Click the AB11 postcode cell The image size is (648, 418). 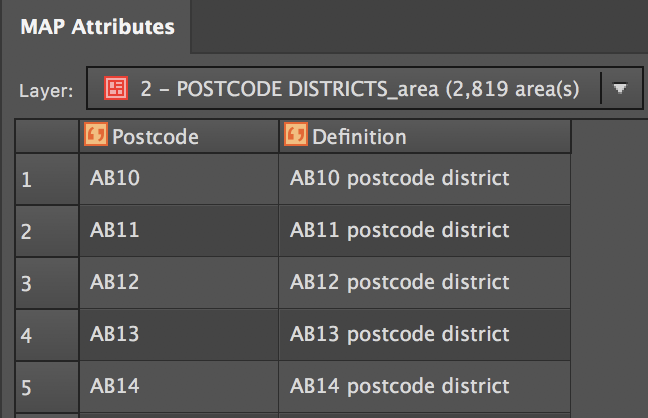(179, 231)
